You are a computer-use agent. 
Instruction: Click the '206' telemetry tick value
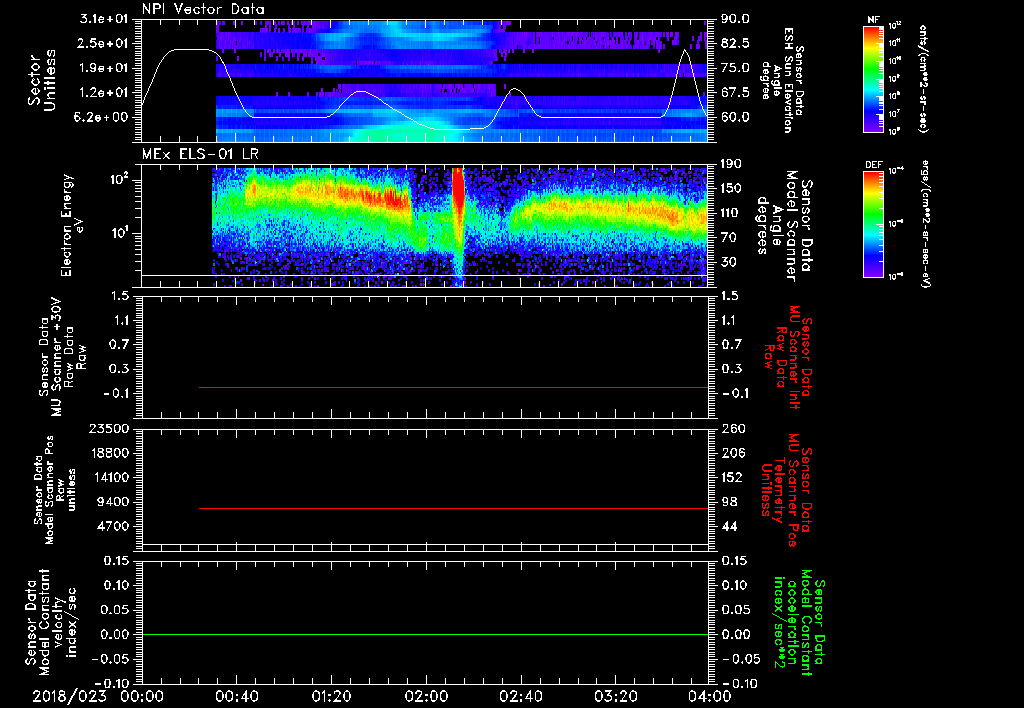coord(732,453)
